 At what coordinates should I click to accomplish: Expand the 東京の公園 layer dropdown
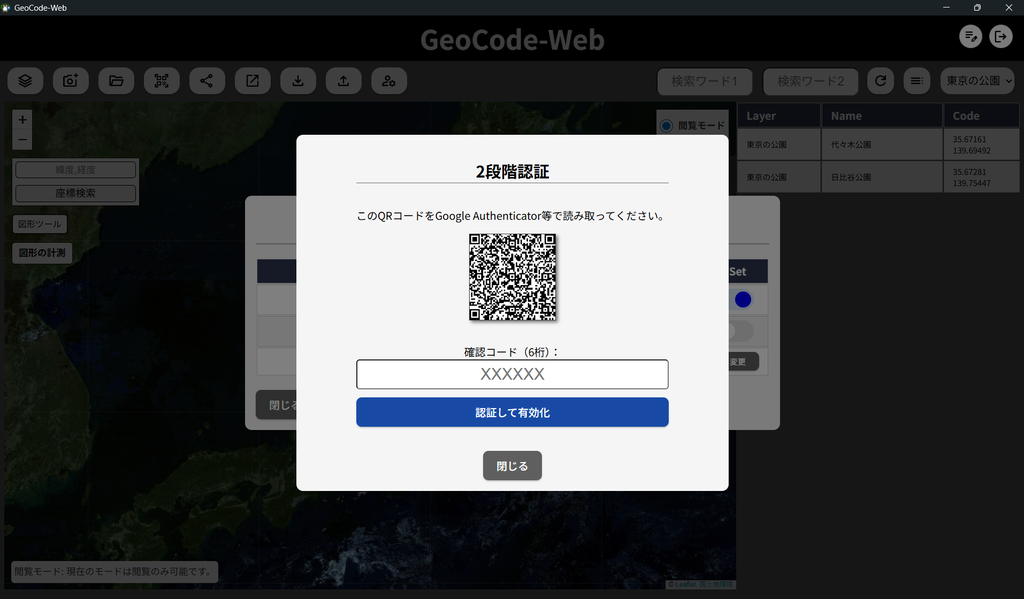[978, 81]
